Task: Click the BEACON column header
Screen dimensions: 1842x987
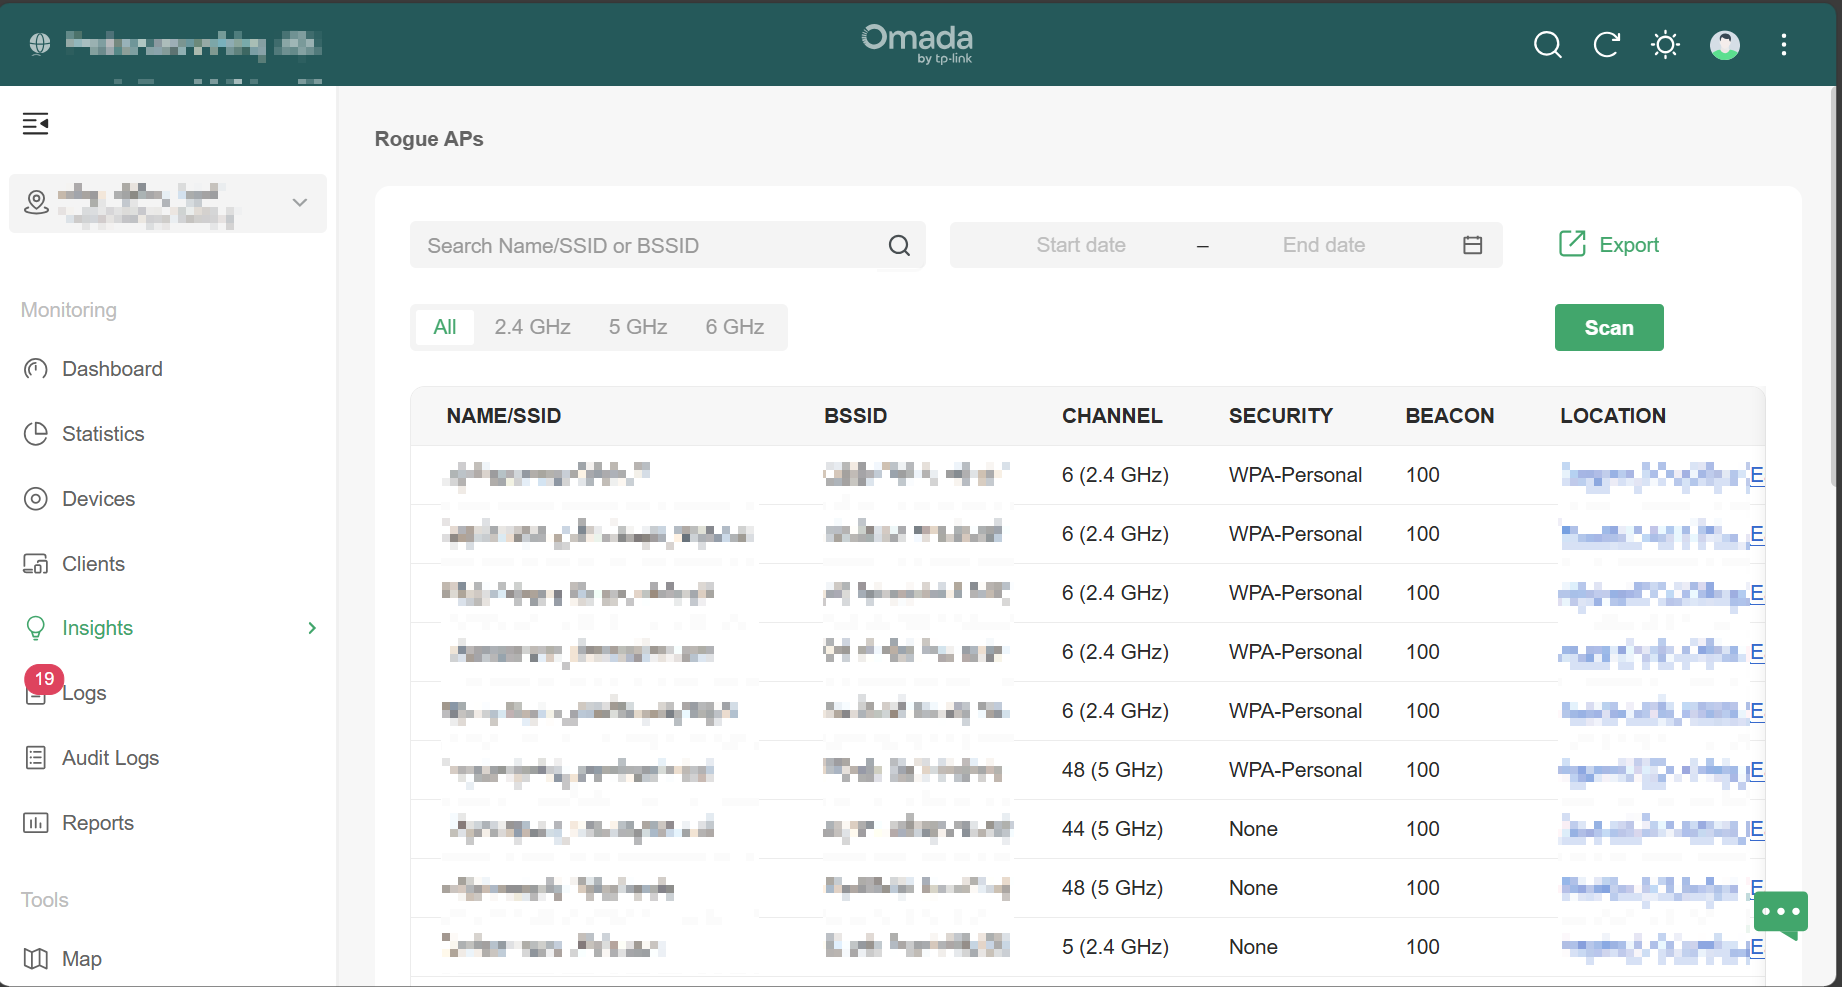Action: pyautogui.click(x=1450, y=416)
